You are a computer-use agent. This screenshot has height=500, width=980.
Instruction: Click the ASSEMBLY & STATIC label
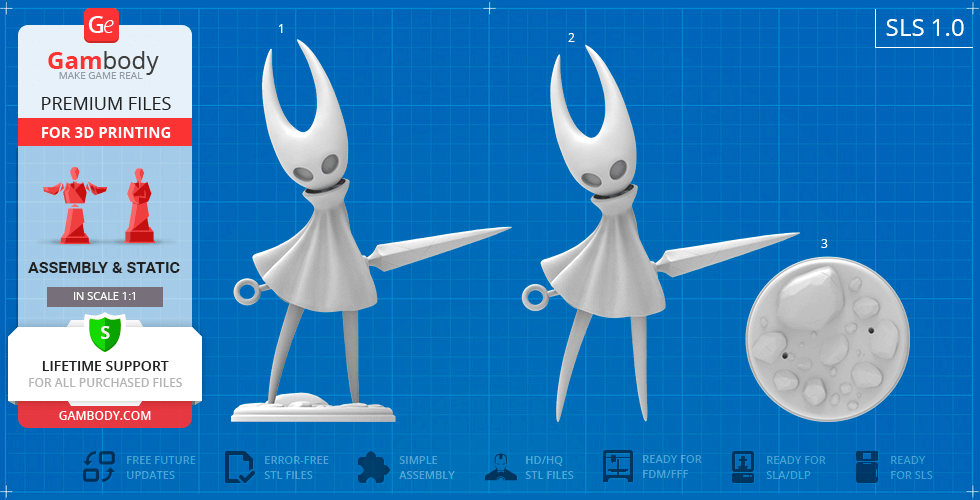pyautogui.click(x=105, y=268)
